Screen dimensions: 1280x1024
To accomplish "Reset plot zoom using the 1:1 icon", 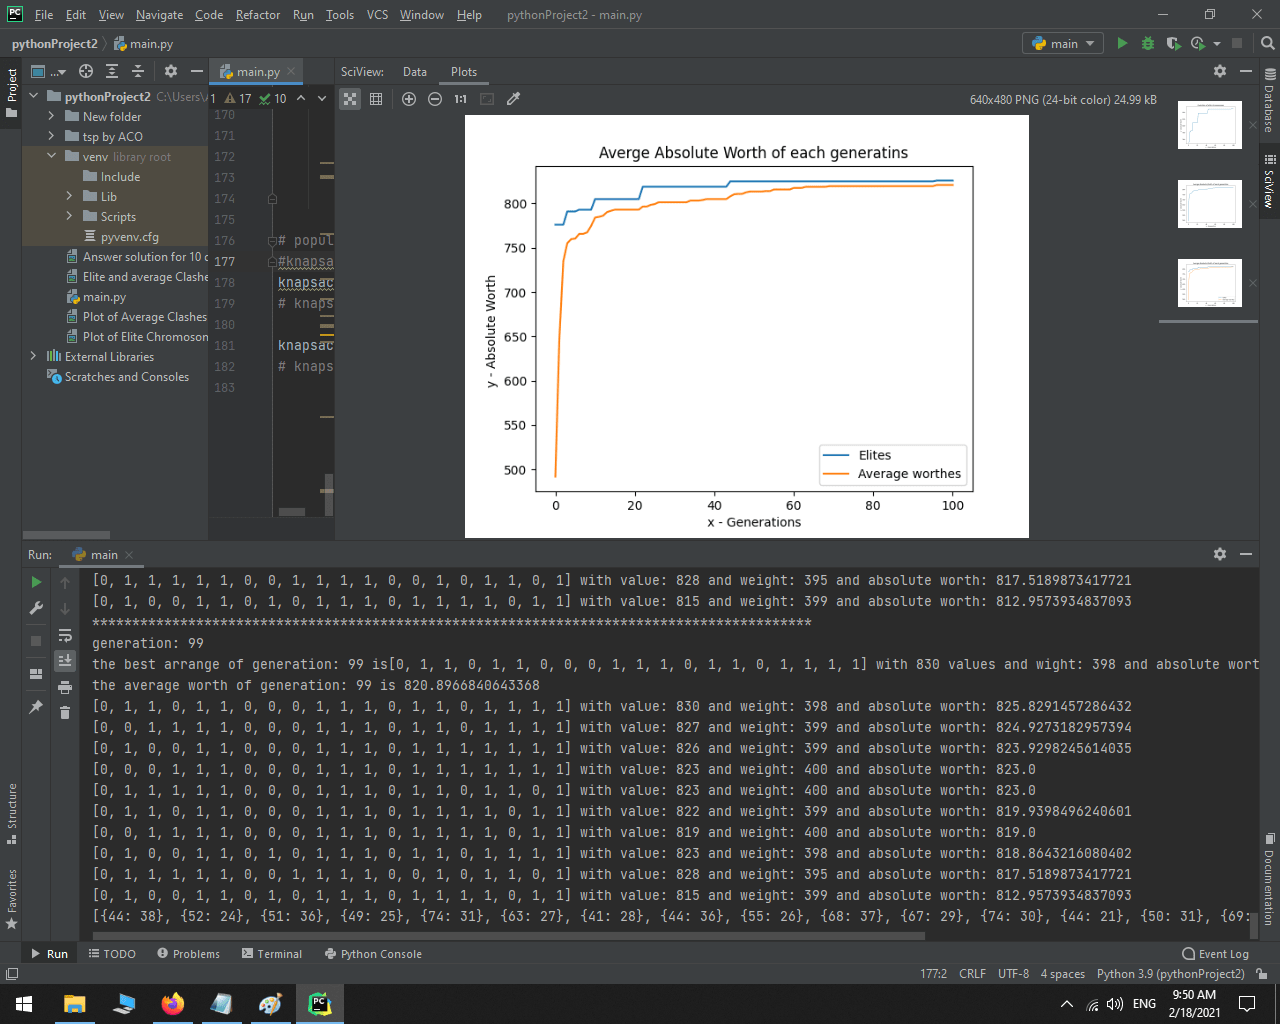I will (x=460, y=99).
